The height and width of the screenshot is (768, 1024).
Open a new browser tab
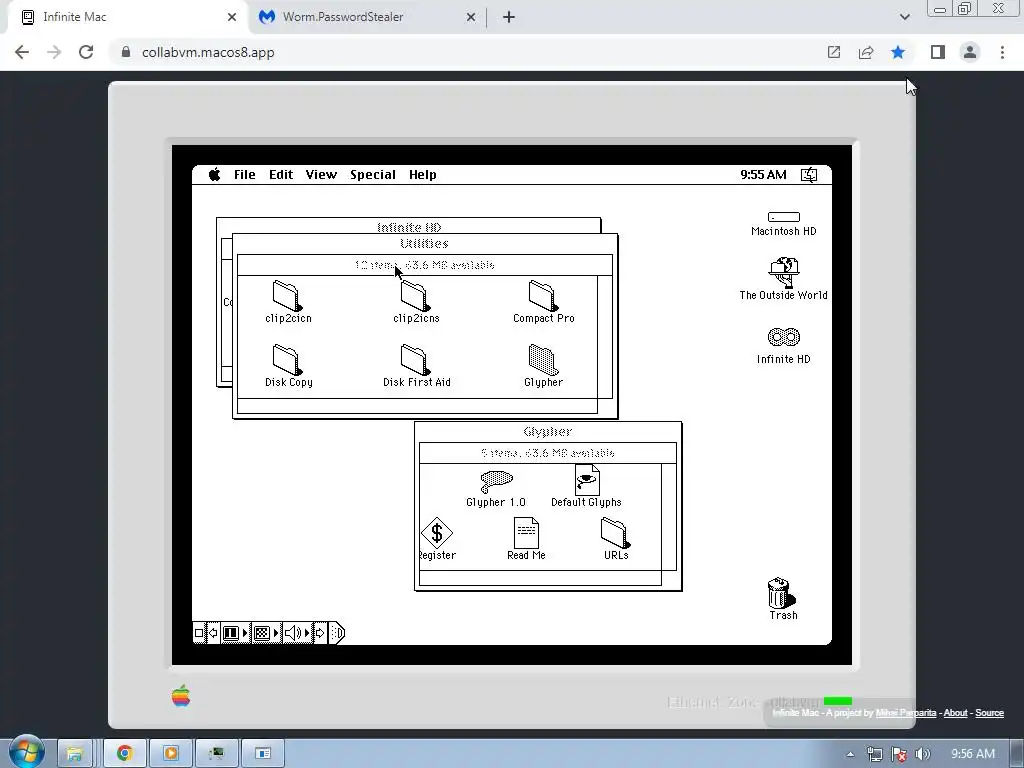509,17
